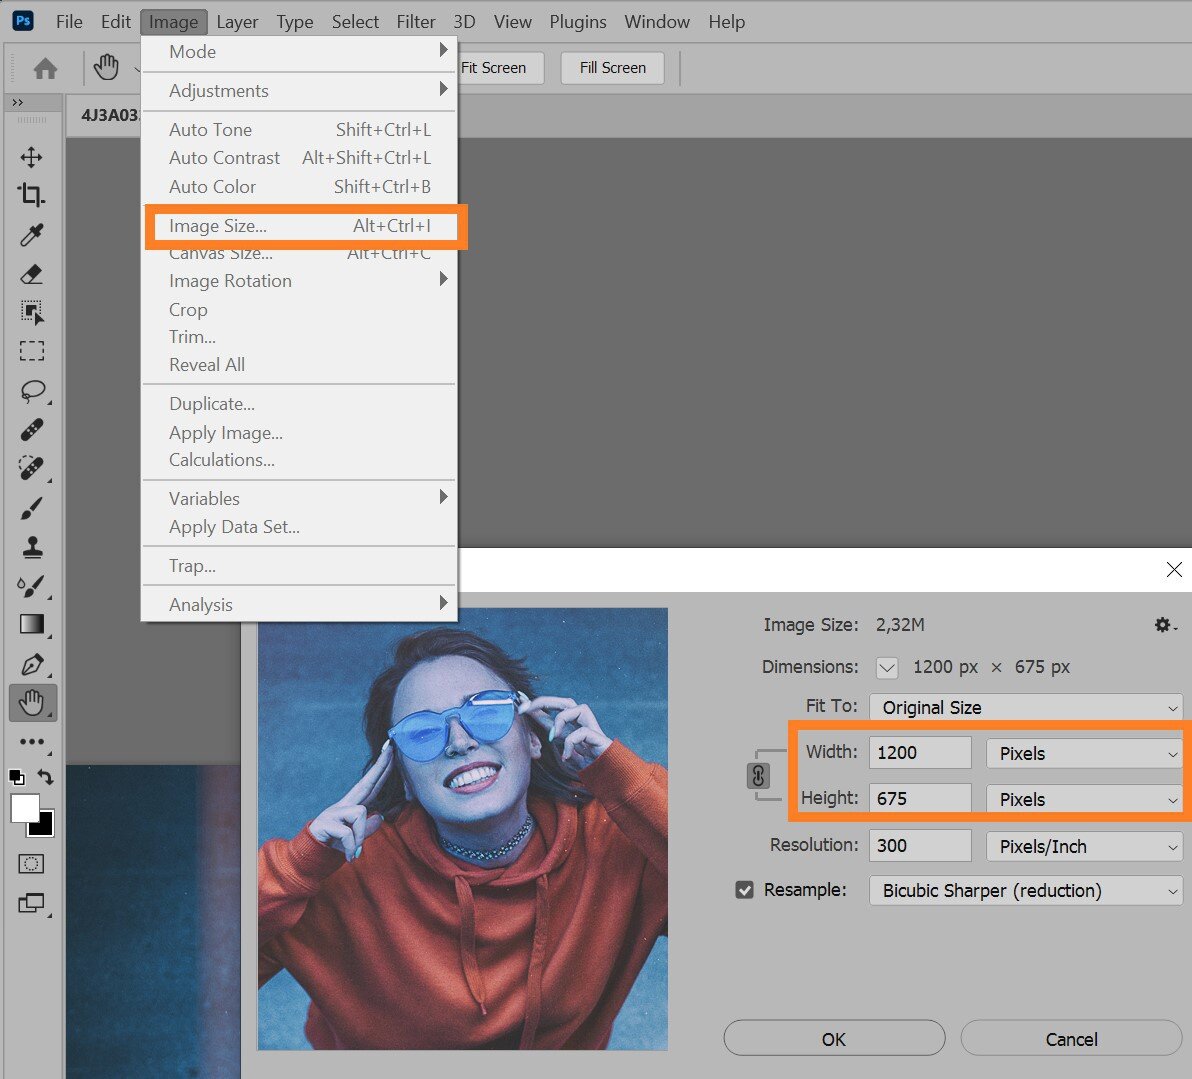Open the Layer menu
This screenshot has height=1079, width=1192.
coord(237,22)
